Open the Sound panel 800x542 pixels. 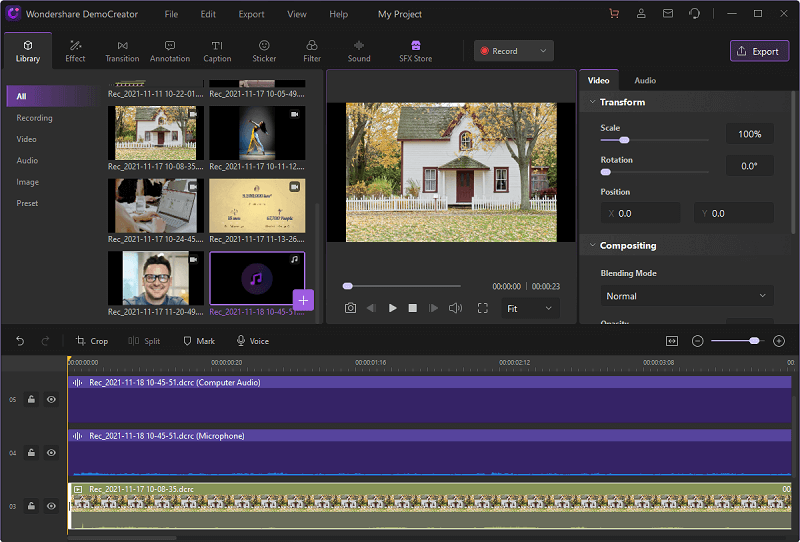click(x=359, y=51)
